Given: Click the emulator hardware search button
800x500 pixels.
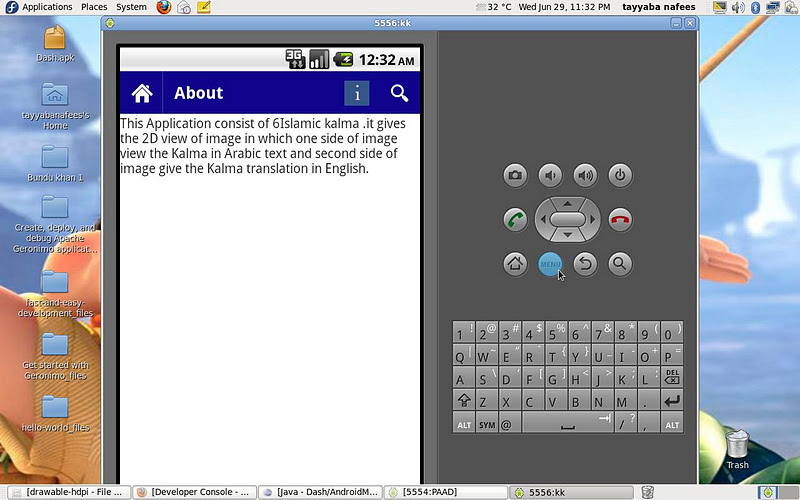Looking at the screenshot, I should tap(620, 264).
